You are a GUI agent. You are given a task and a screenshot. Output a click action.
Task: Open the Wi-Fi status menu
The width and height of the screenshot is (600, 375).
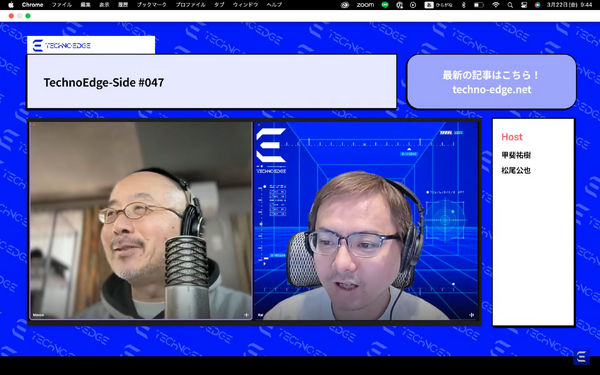pyautogui.click(x=496, y=5)
